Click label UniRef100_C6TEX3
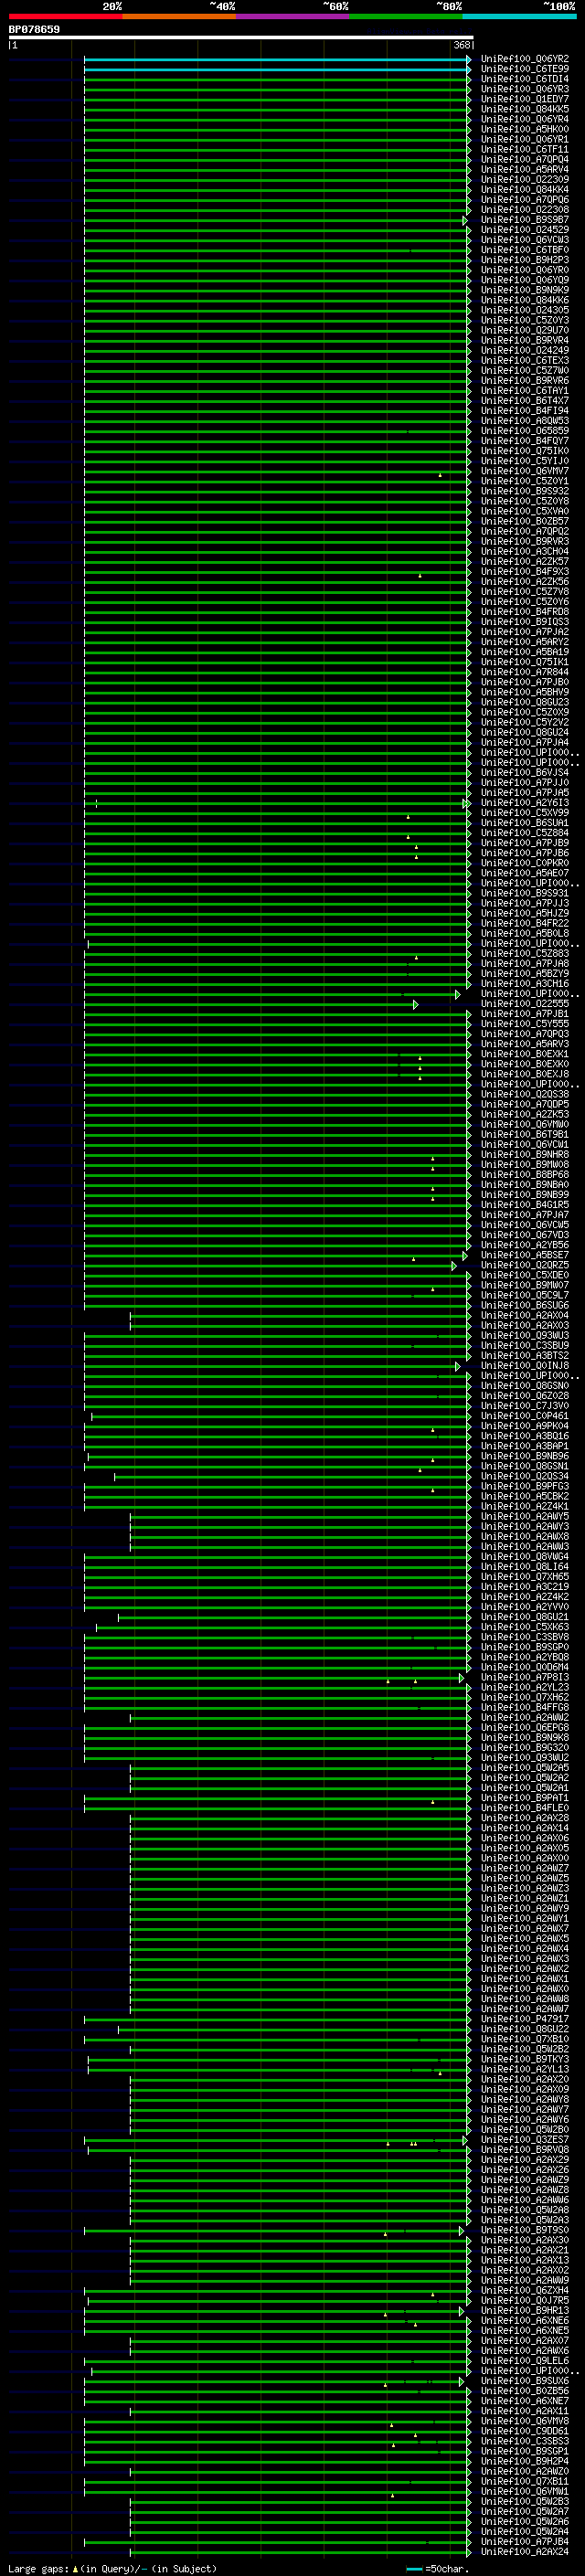Image resolution: width=585 pixels, height=2576 pixels. point(525,360)
